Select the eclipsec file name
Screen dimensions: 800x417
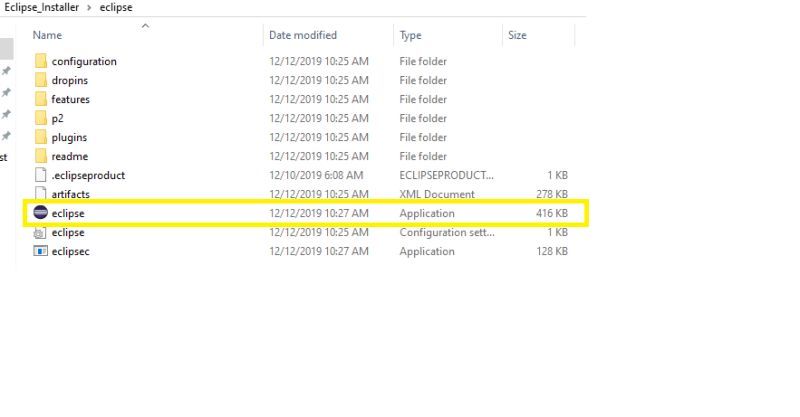click(x=70, y=251)
